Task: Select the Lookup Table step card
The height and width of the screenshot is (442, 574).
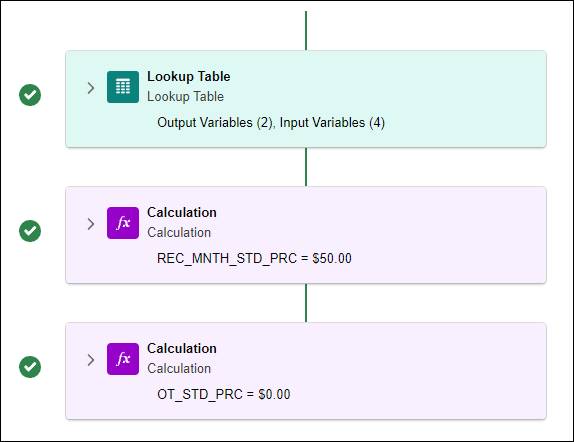Action: 306,99
